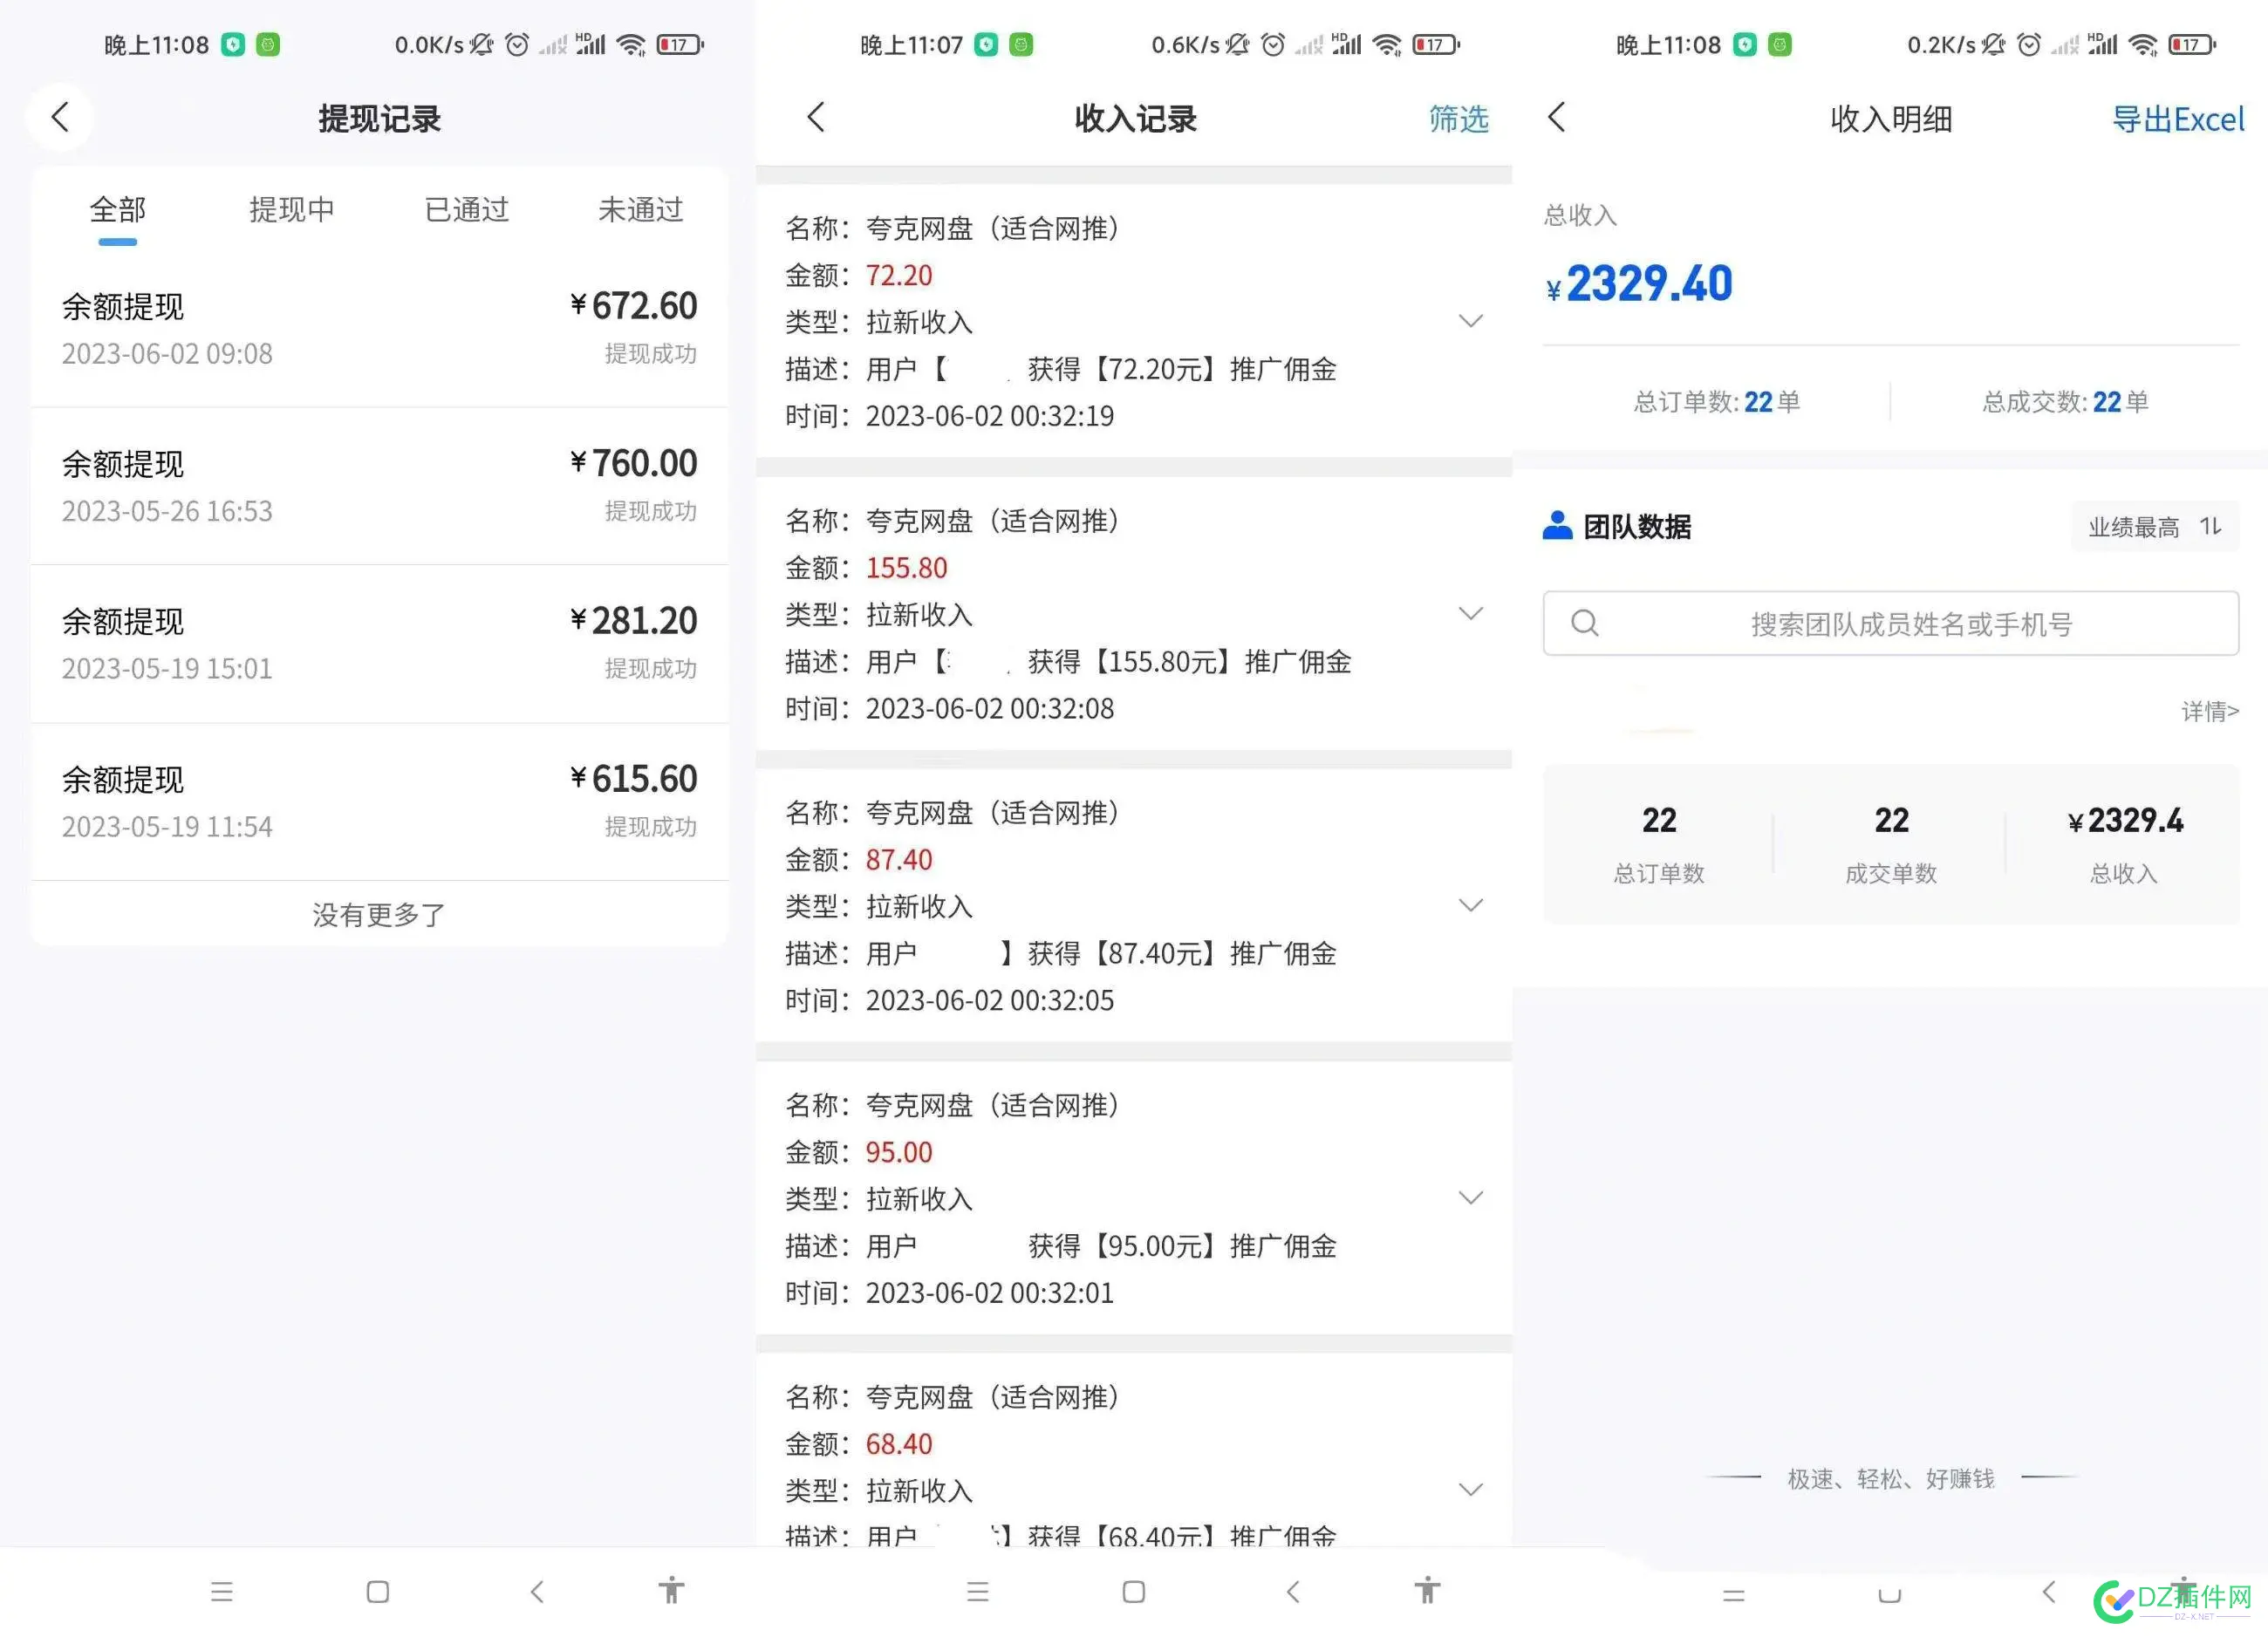The height and width of the screenshot is (1637, 2268).
Task: Open team member 详情> link
Action: coord(2210,711)
